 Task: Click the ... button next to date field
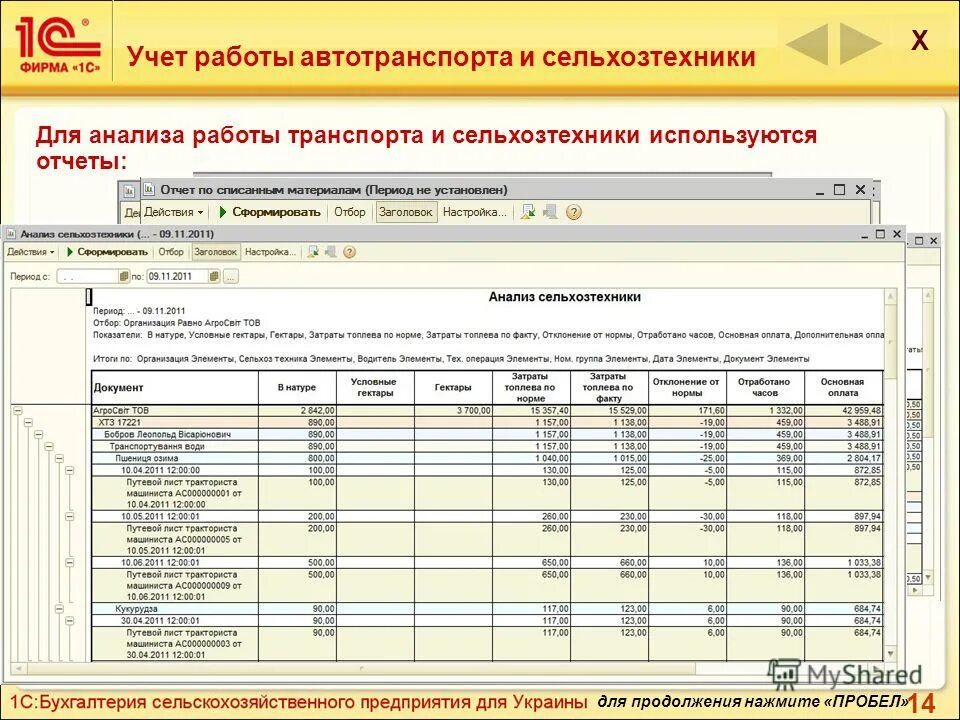[229, 277]
